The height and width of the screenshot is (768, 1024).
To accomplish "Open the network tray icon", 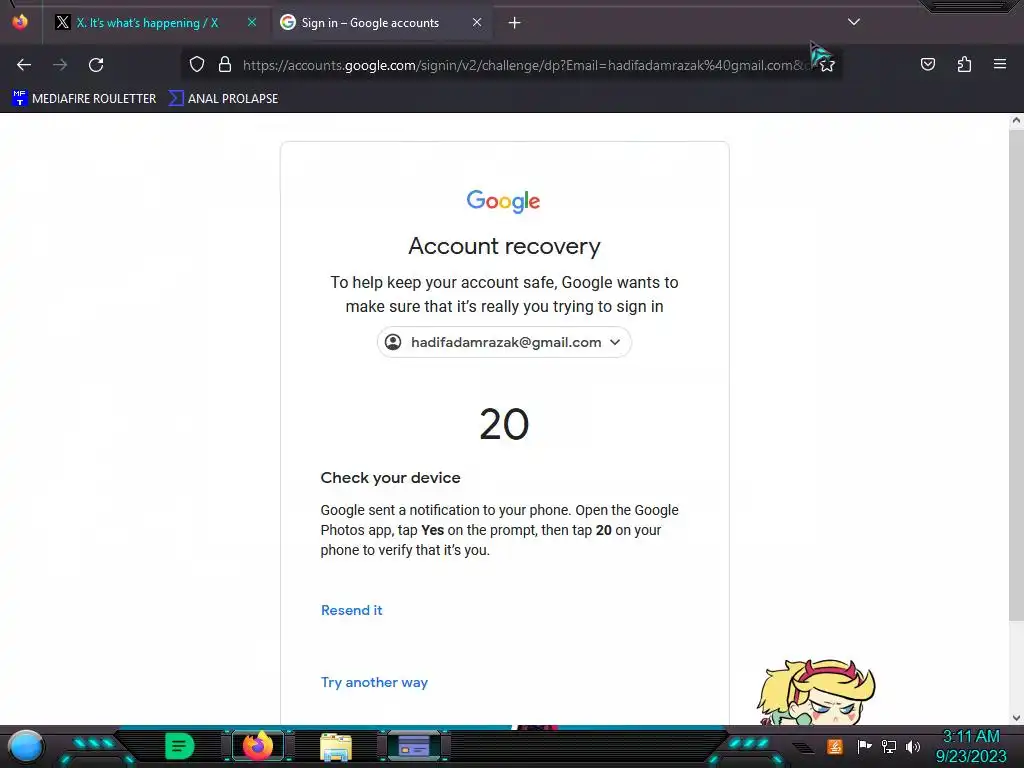I will [x=888, y=746].
